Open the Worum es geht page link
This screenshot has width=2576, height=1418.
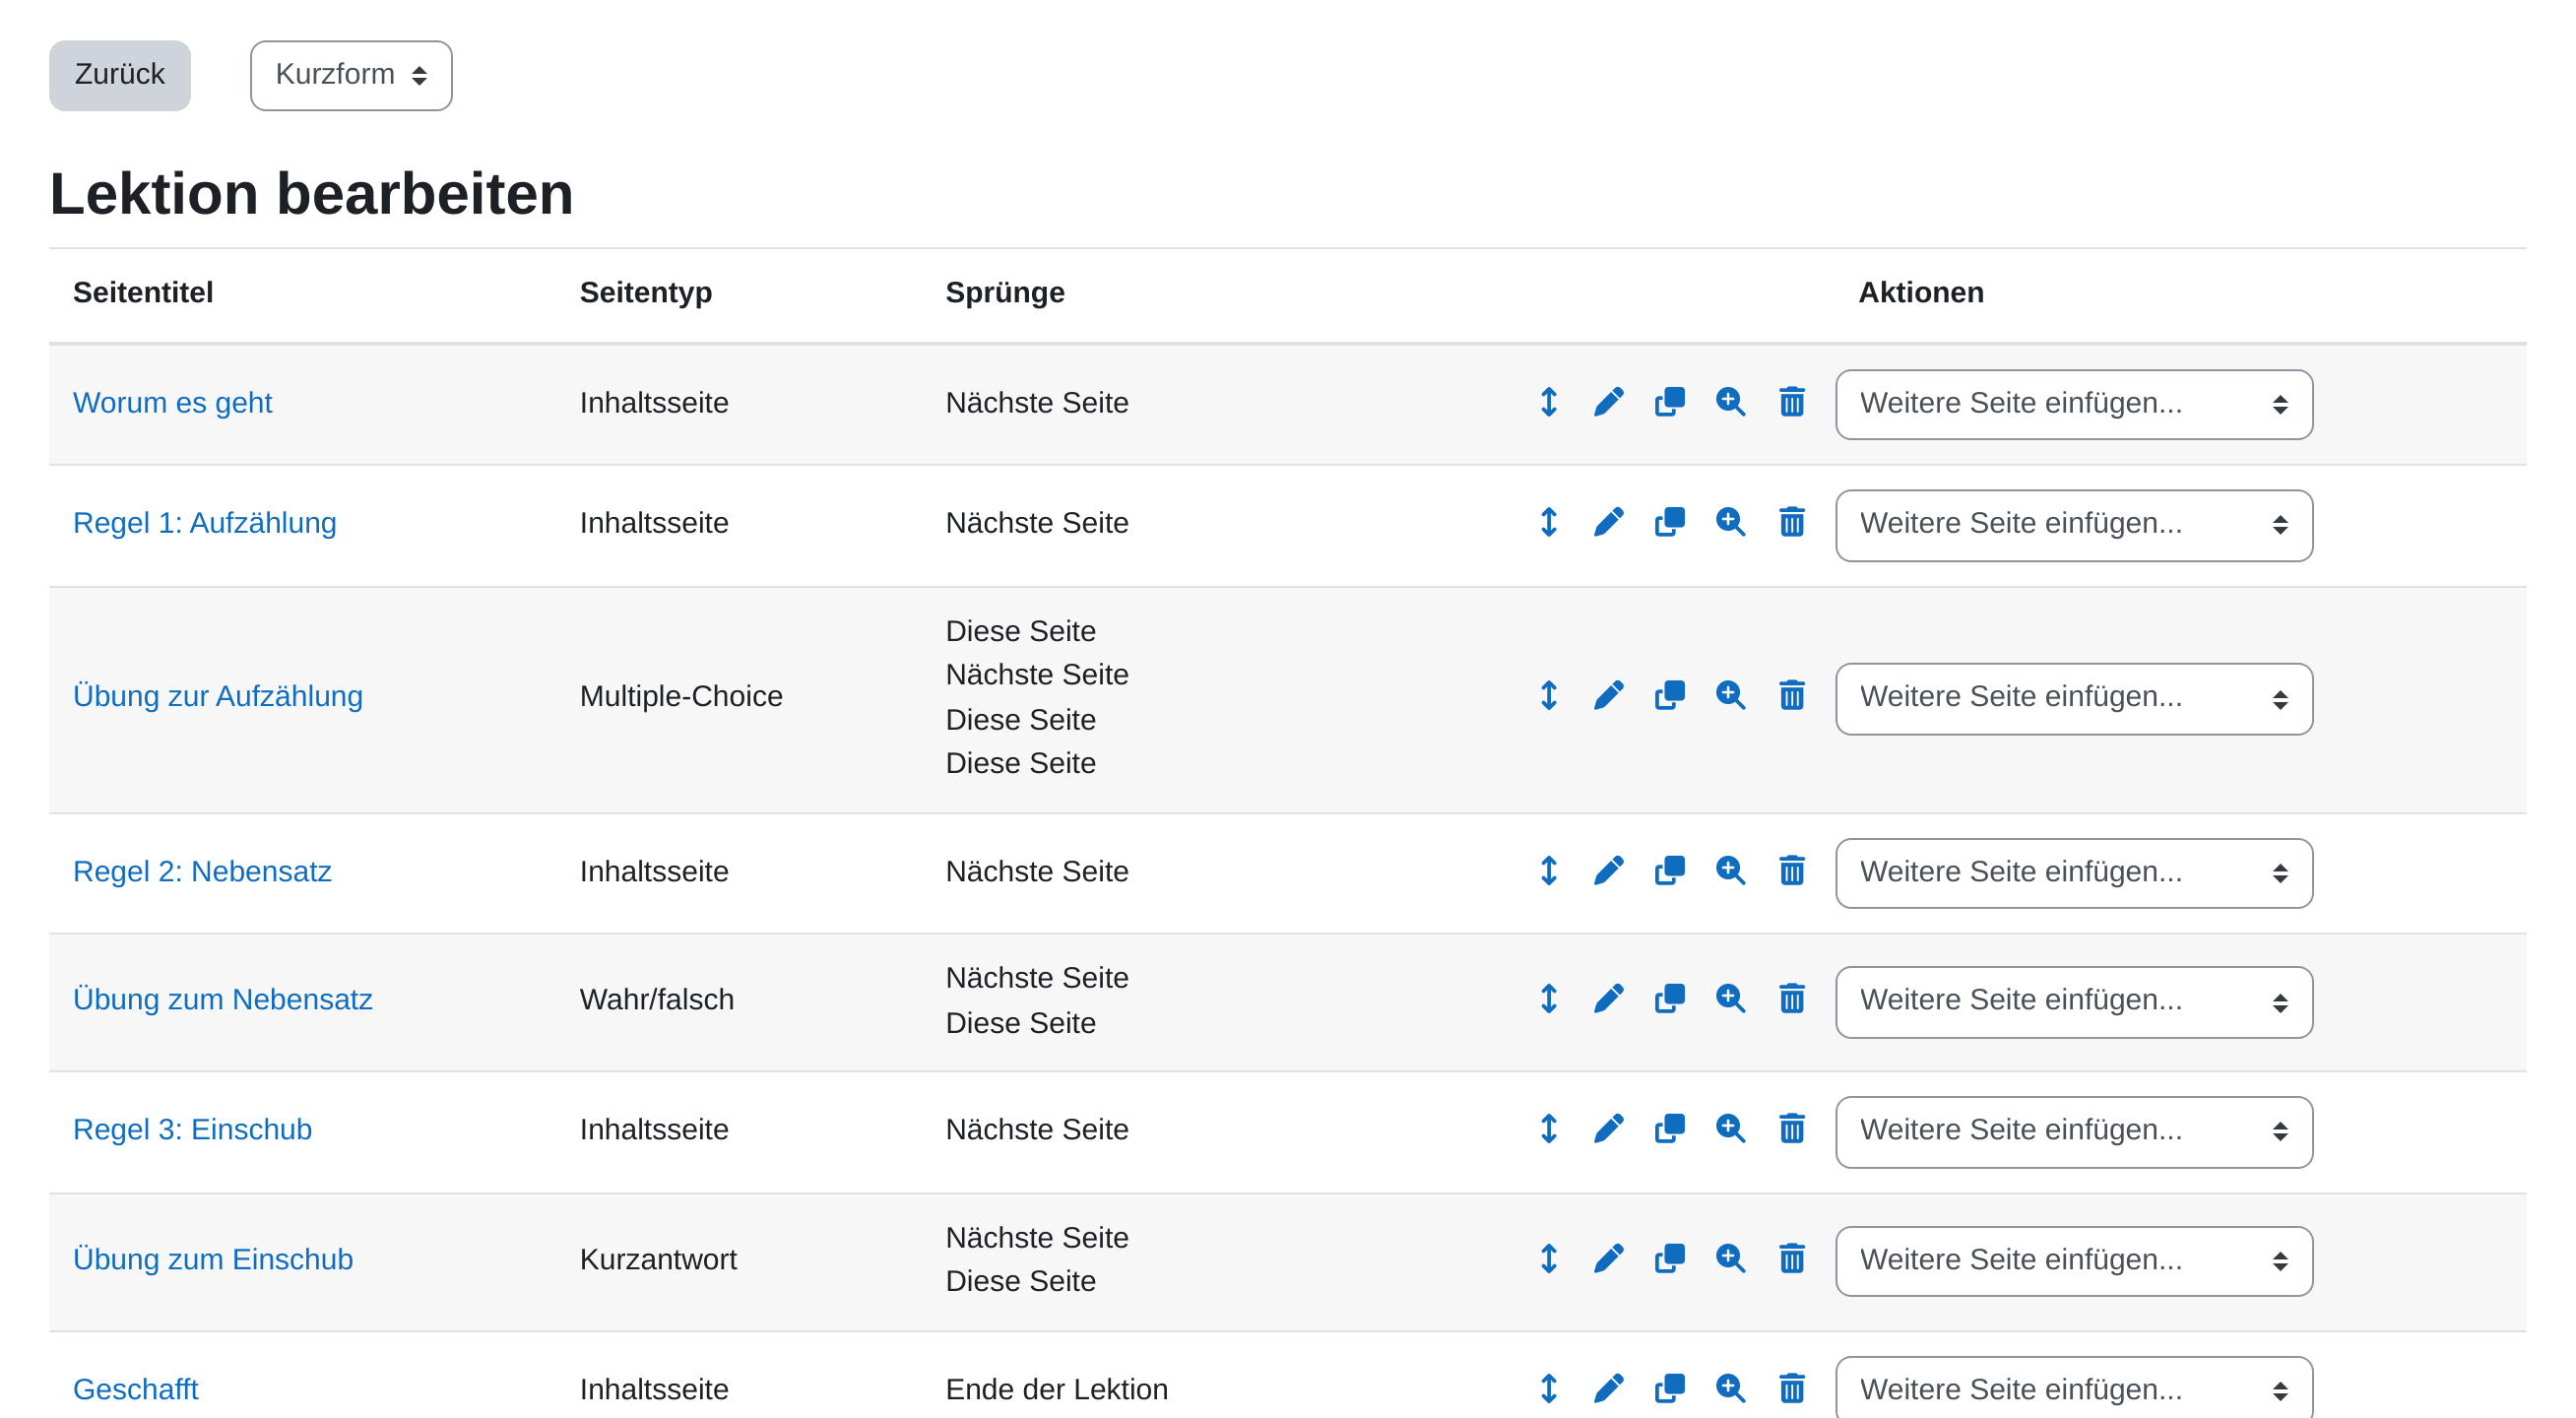[172, 403]
